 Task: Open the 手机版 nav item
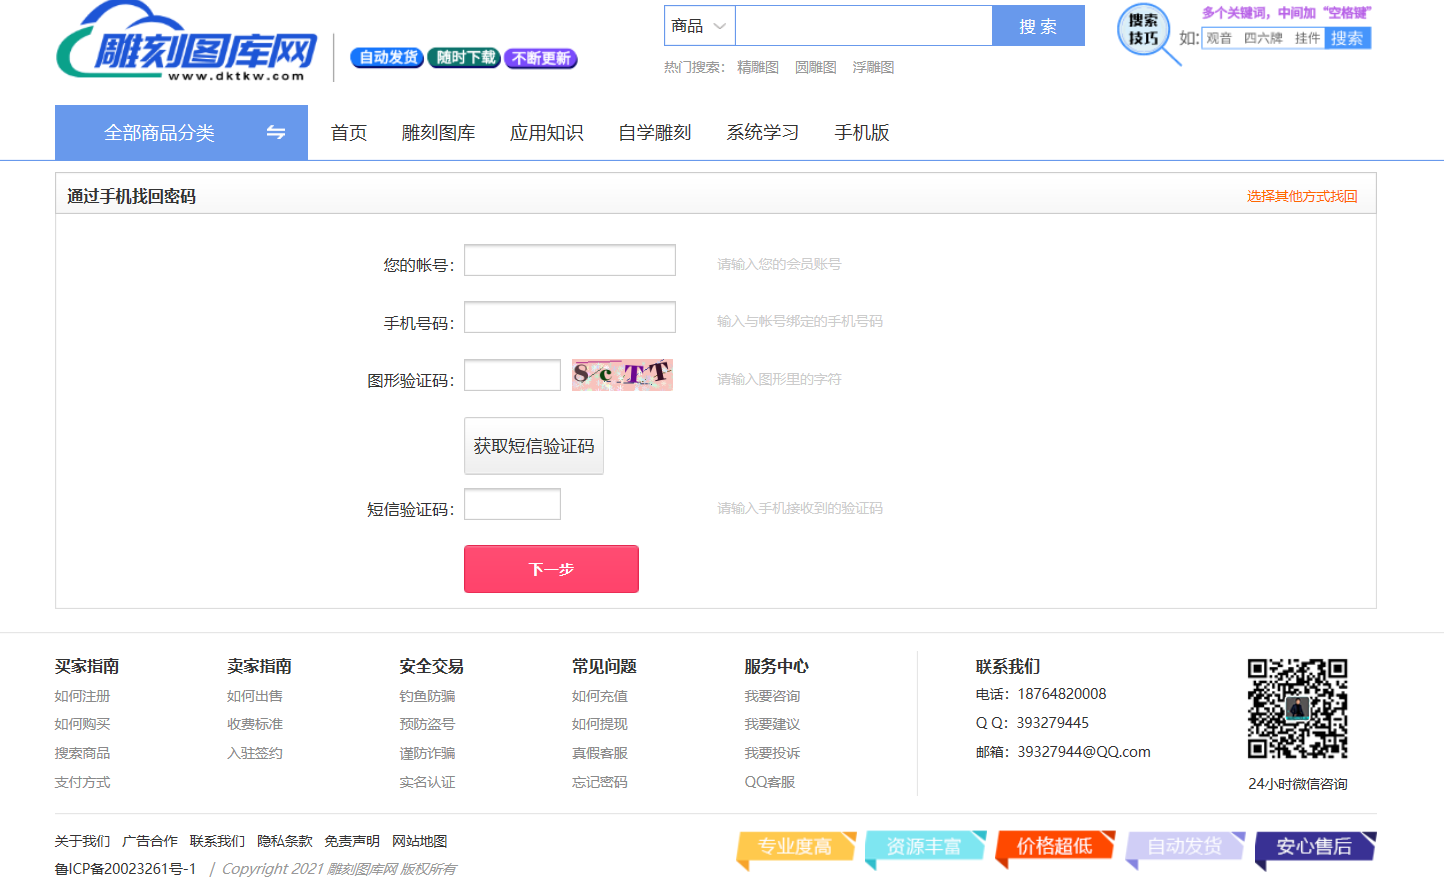click(x=861, y=133)
